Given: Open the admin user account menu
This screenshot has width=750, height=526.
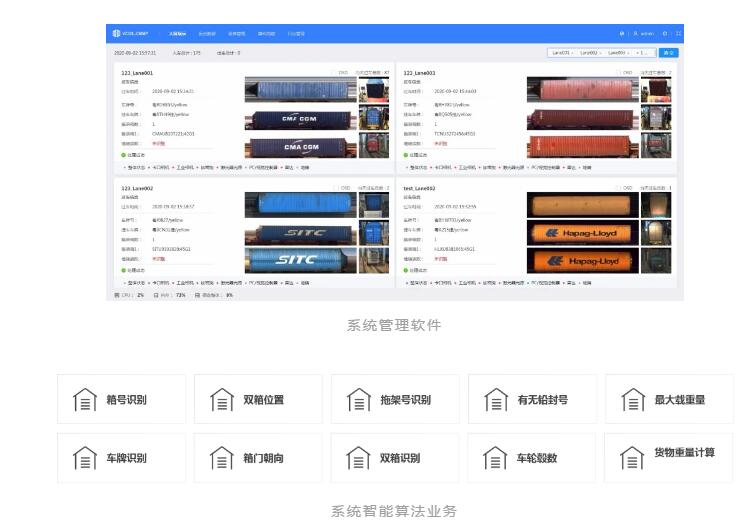Looking at the screenshot, I should (x=644, y=34).
